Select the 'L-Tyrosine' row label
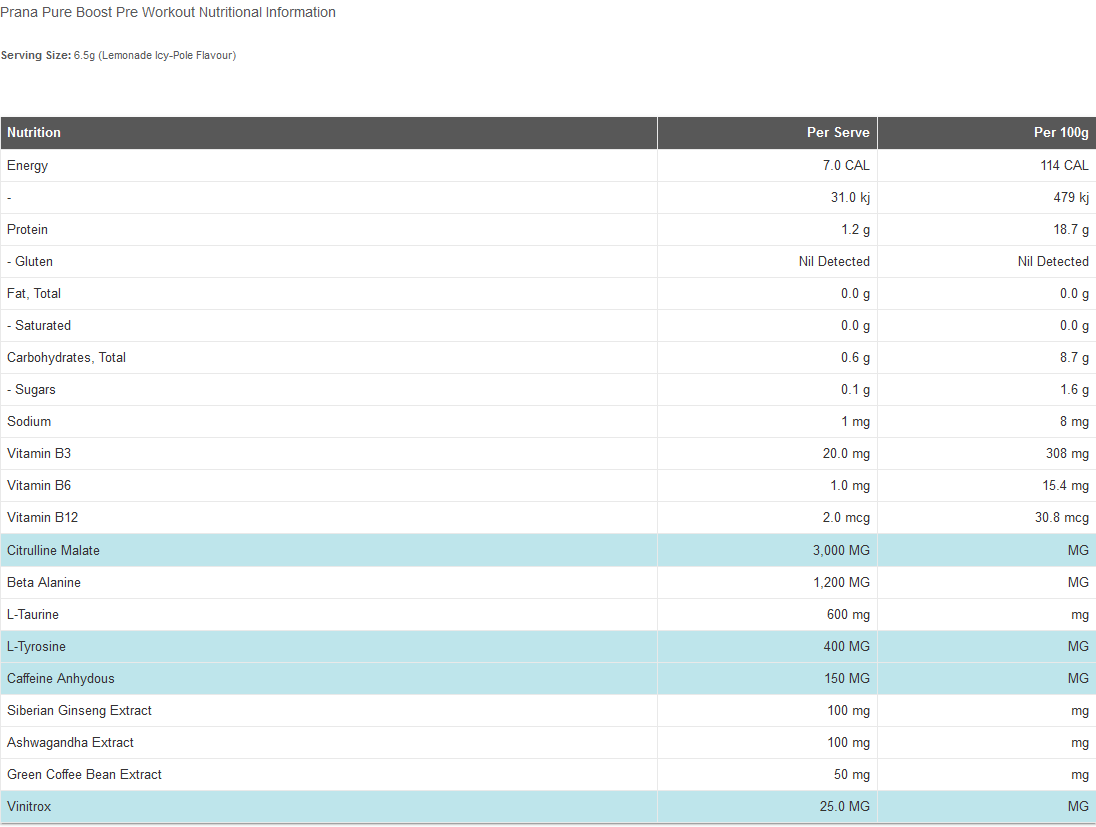Image resolution: width=1096 pixels, height=827 pixels. pyautogui.click(x=36, y=647)
